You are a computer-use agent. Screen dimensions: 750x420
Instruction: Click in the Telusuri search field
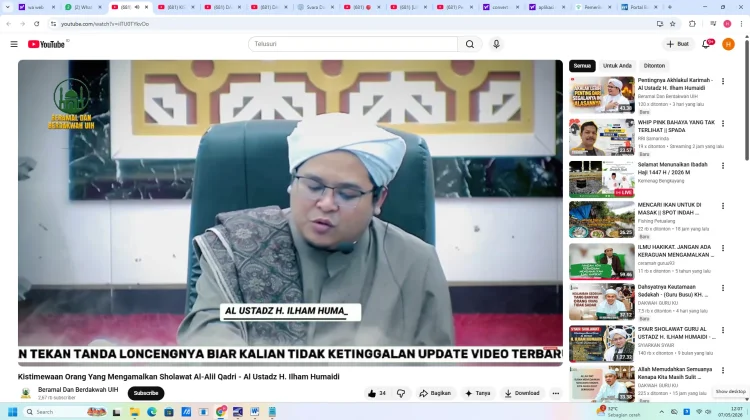tap(353, 44)
